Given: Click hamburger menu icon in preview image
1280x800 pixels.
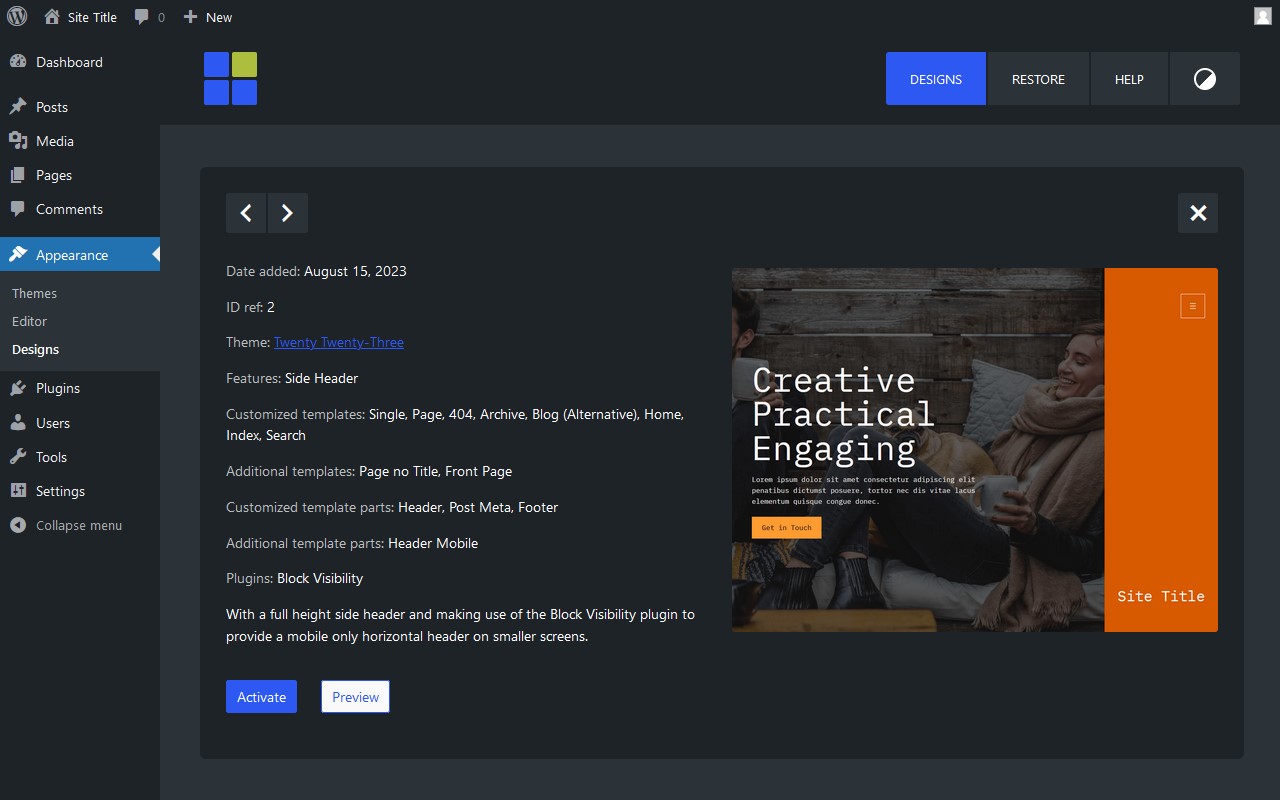Looking at the screenshot, I should pos(1192,306).
